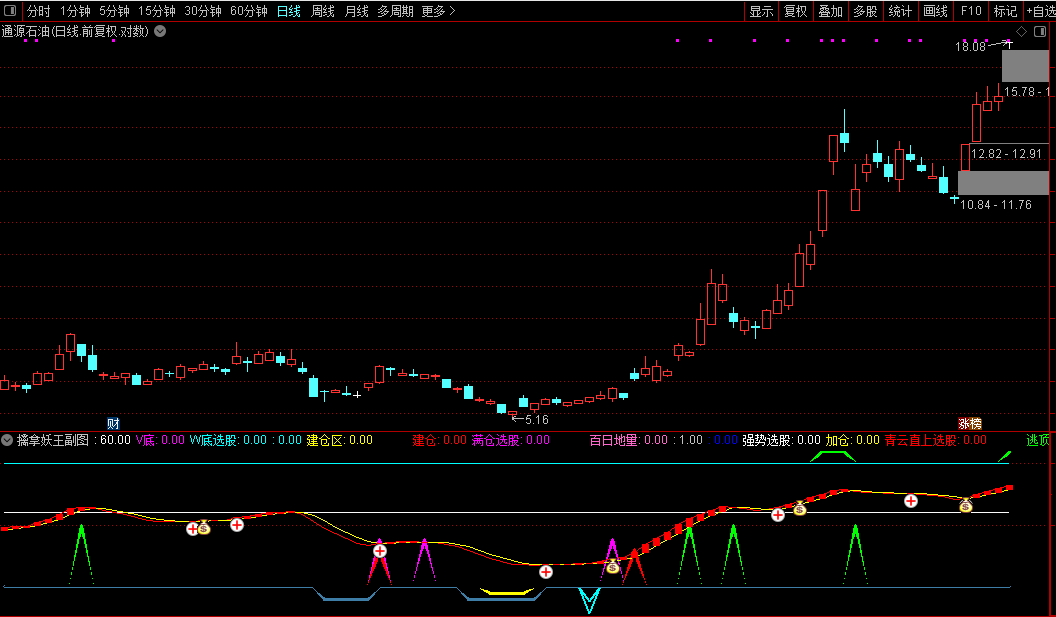Image resolution: width=1056 pixels, height=617 pixels.
Task: Click the 画线 drawing tools button
Action: [935, 11]
